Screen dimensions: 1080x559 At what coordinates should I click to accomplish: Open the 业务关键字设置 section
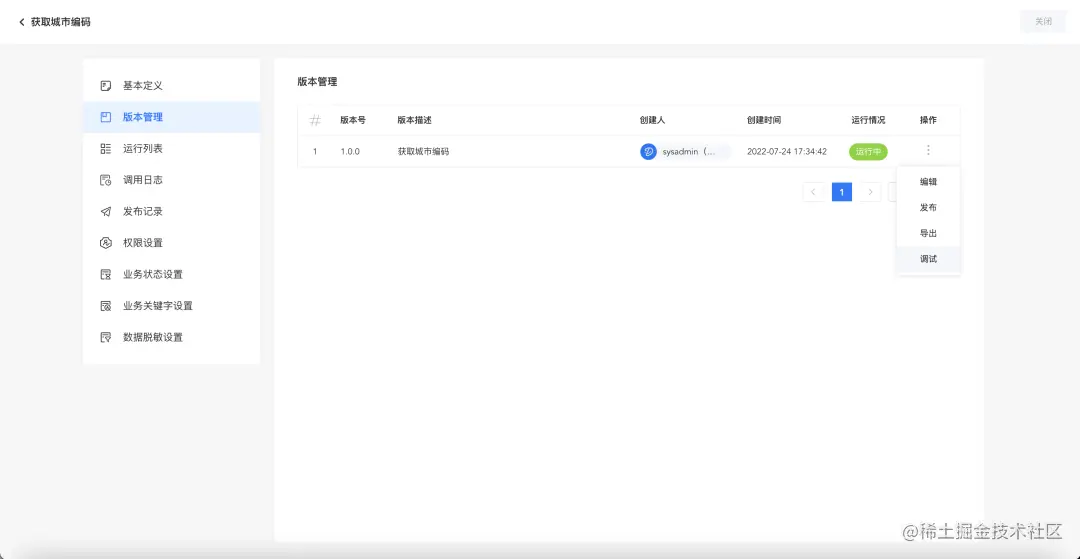172,306
